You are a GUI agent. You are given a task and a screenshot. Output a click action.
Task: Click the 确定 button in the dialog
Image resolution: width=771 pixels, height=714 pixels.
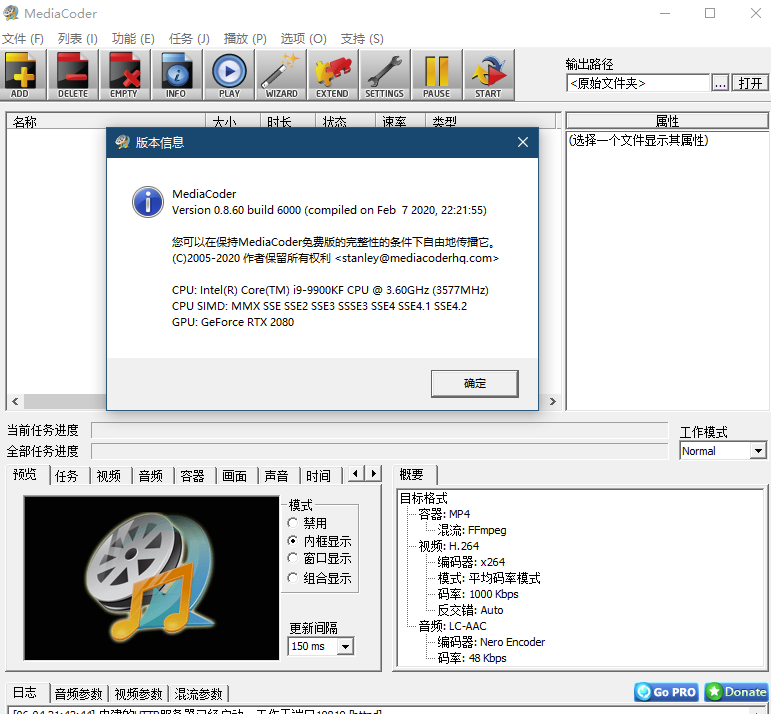click(475, 383)
